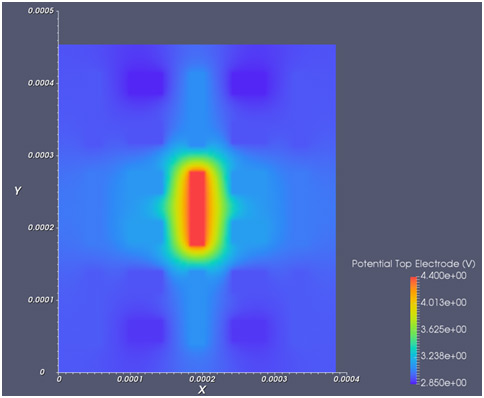The image size is (484, 398).
Task: Click the 0.0005 Y-axis tick label
Action: pos(41,11)
